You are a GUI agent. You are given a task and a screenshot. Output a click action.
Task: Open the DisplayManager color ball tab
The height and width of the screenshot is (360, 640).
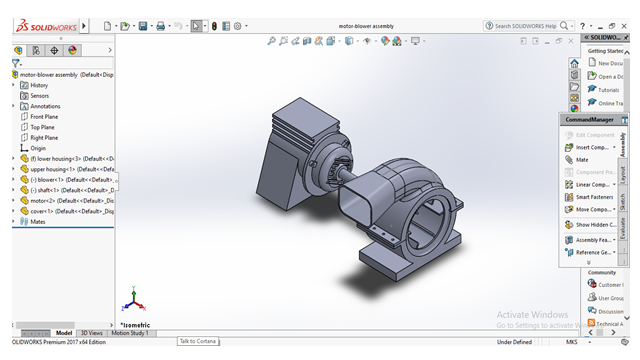pos(72,50)
